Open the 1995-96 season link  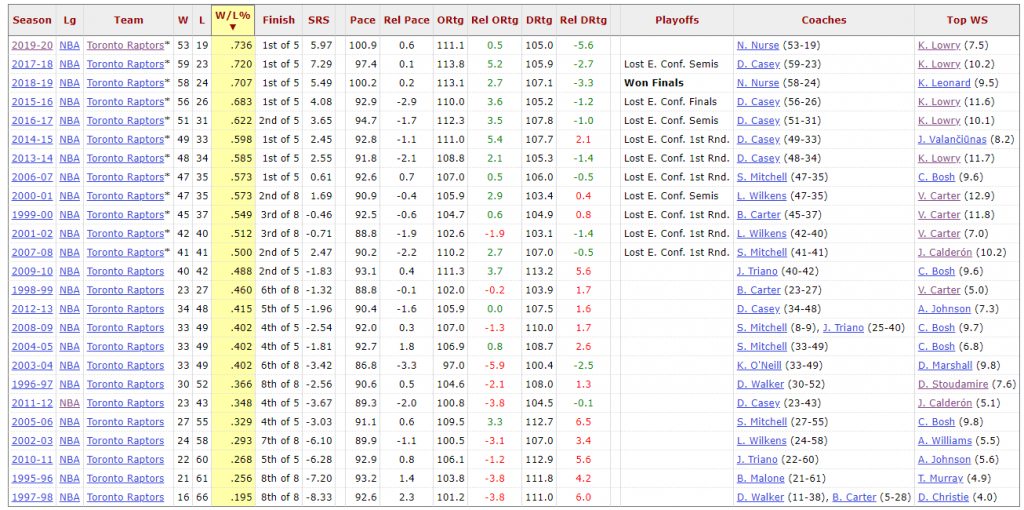(31, 478)
